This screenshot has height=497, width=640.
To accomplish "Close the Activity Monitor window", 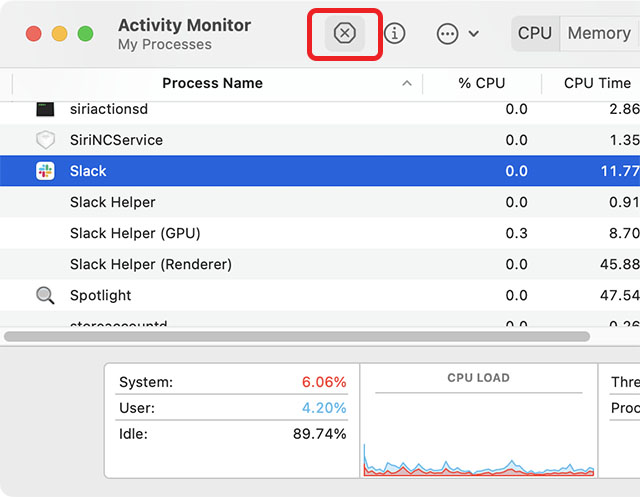I will pos(33,33).
